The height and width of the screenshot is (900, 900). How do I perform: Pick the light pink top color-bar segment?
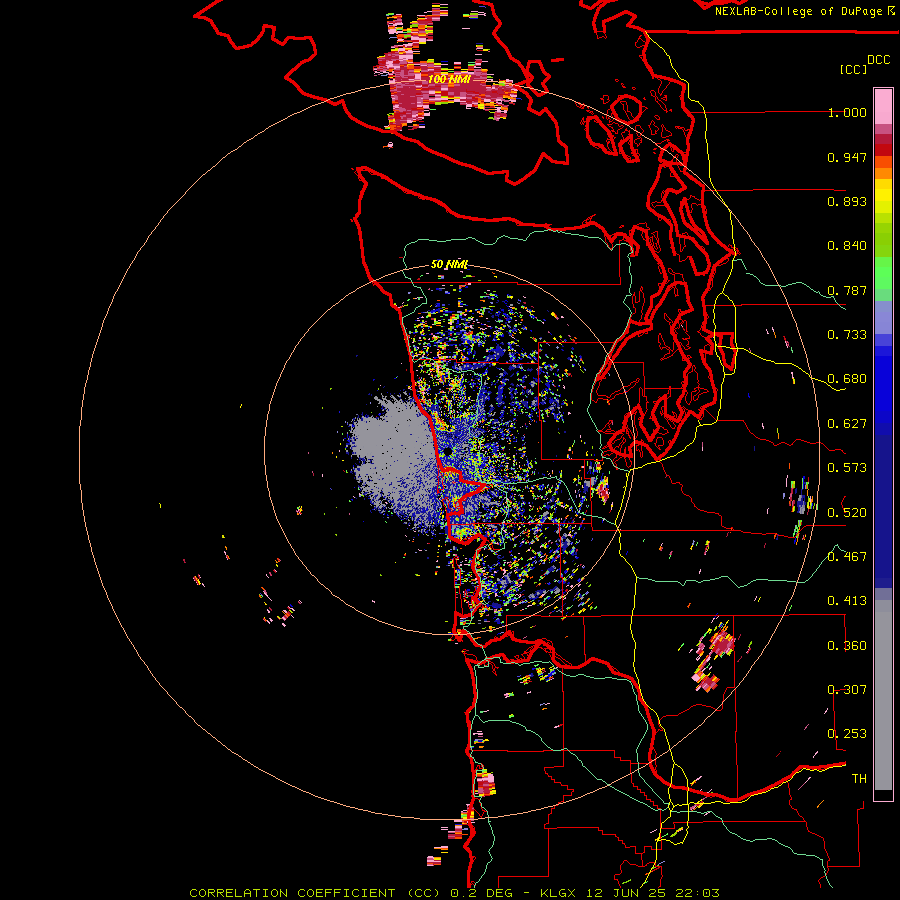pyautogui.click(x=883, y=106)
